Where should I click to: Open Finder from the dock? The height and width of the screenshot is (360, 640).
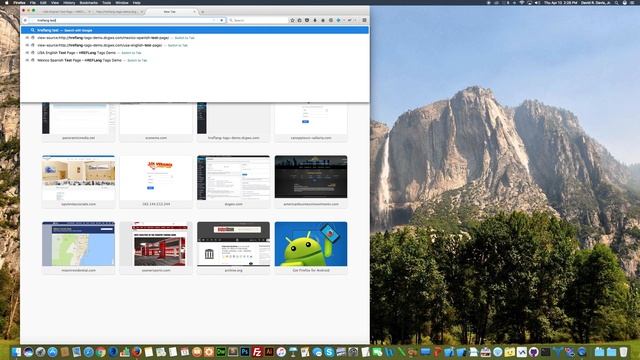coord(16,352)
